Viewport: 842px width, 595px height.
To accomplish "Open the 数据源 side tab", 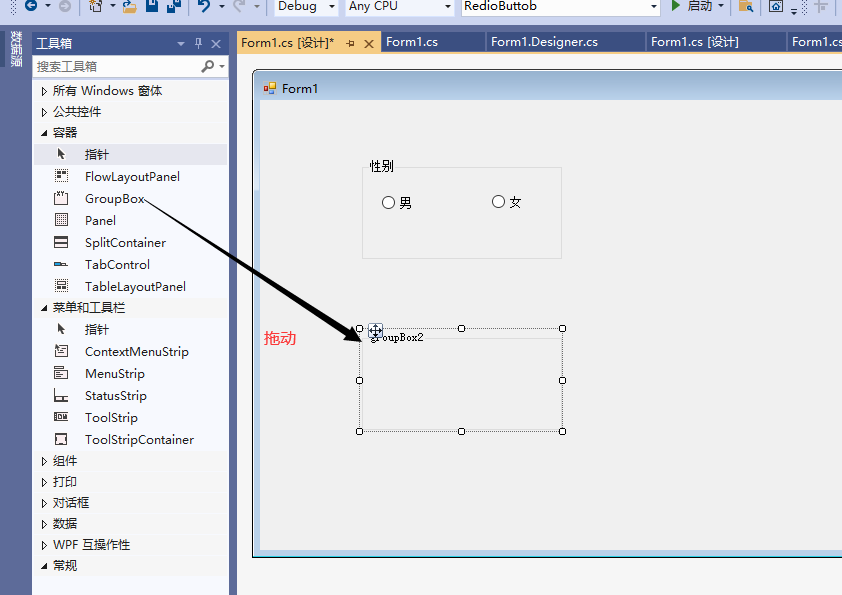I will 16,49.
